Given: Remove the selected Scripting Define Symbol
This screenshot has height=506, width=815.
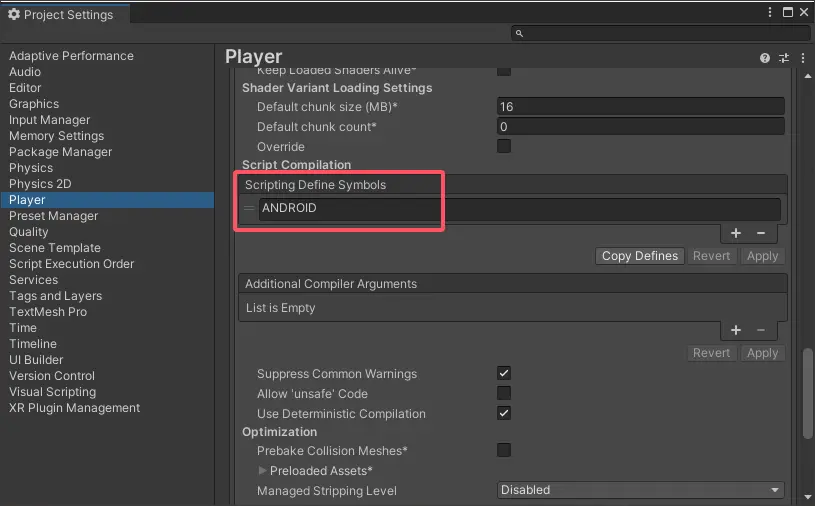Looking at the screenshot, I should 761,233.
